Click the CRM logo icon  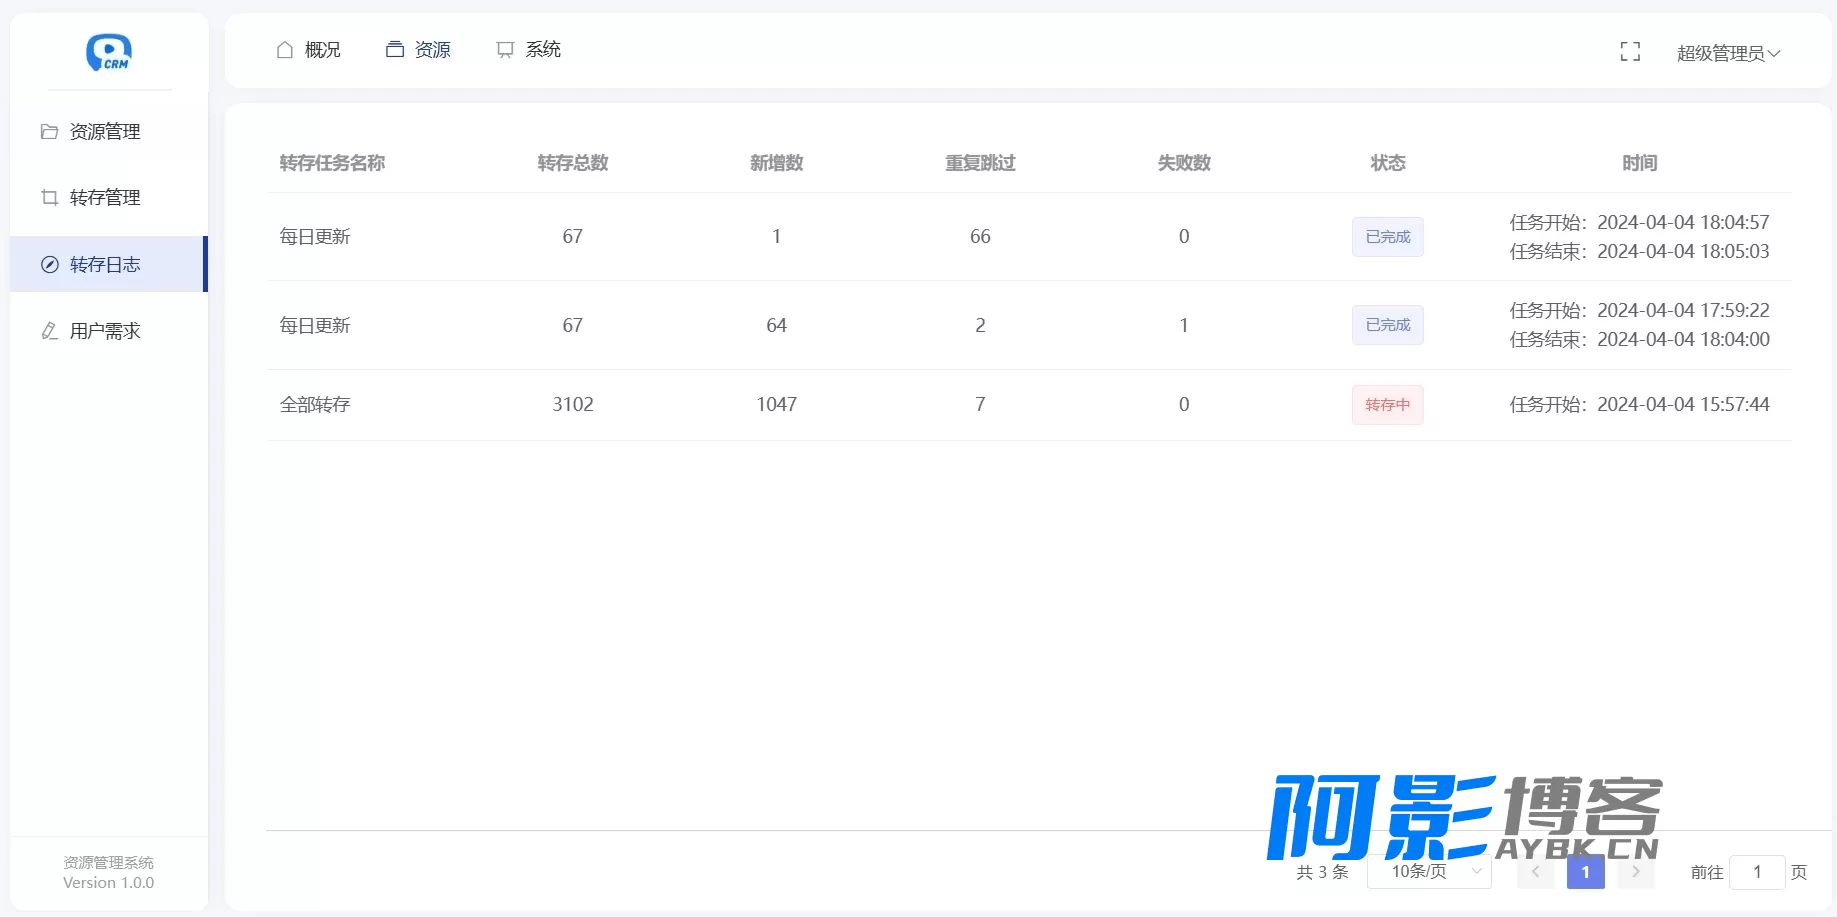pyautogui.click(x=109, y=52)
